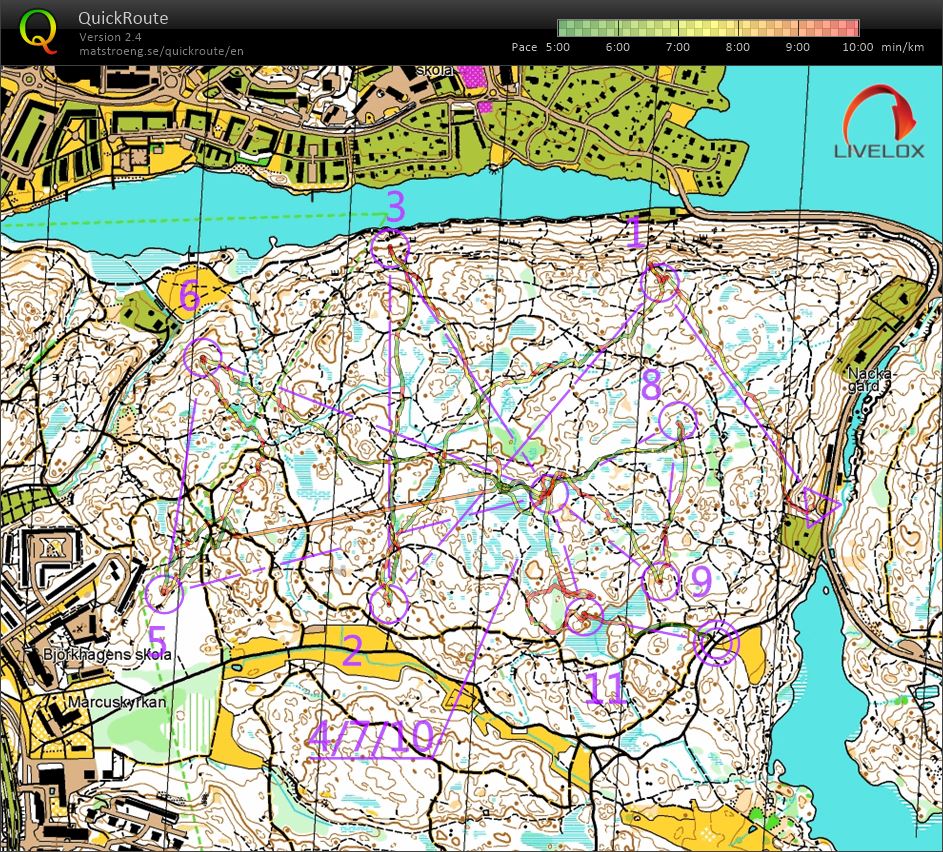Select the control 9 circle on map
The height and width of the screenshot is (852, 943).
(x=661, y=581)
